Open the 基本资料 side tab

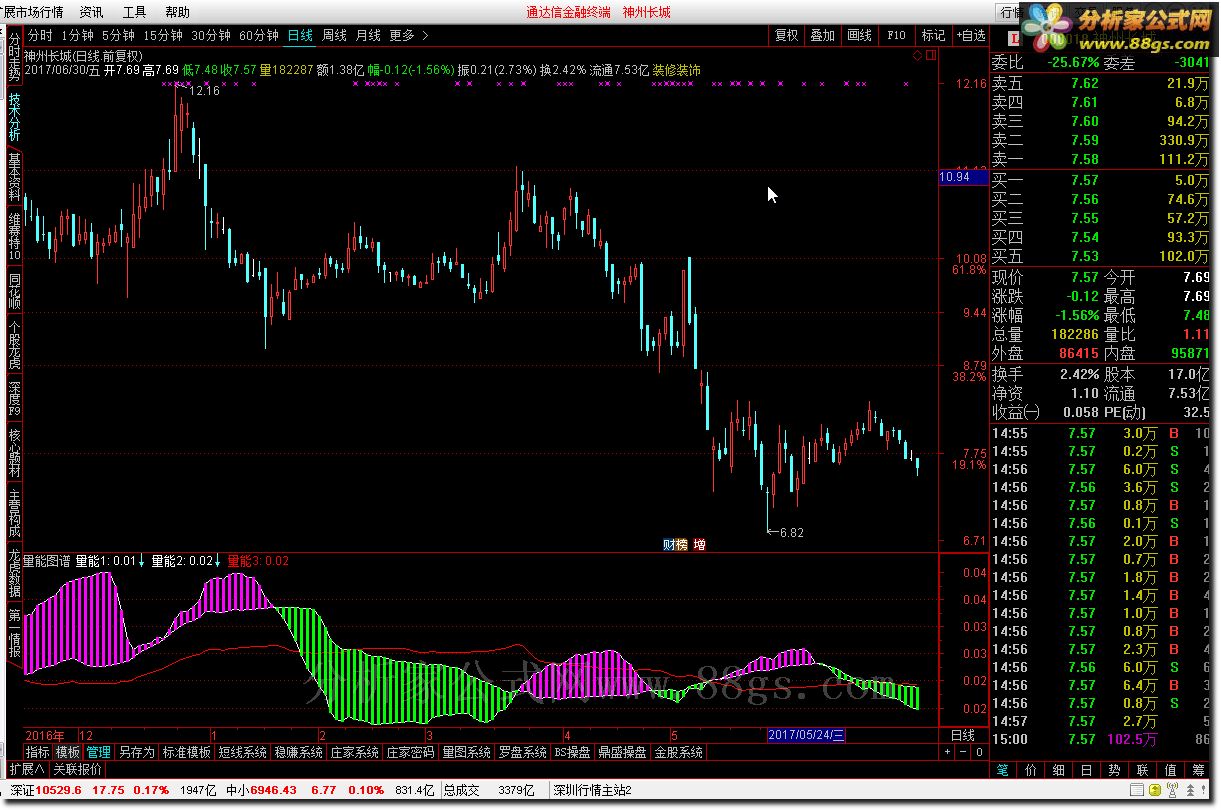pyautogui.click(x=14, y=177)
